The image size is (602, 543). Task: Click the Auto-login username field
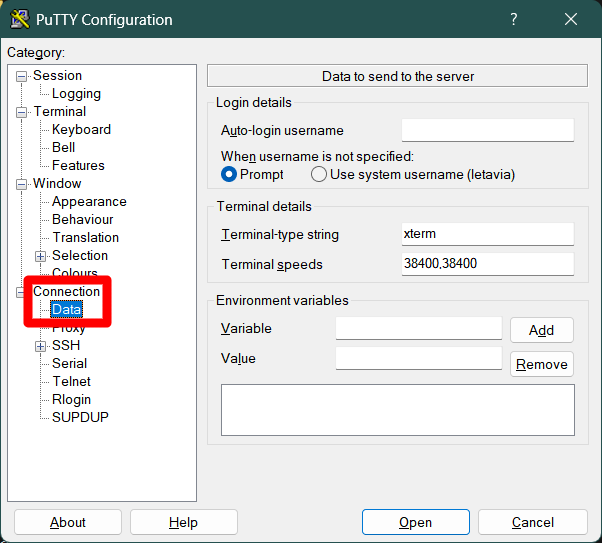[x=488, y=130]
